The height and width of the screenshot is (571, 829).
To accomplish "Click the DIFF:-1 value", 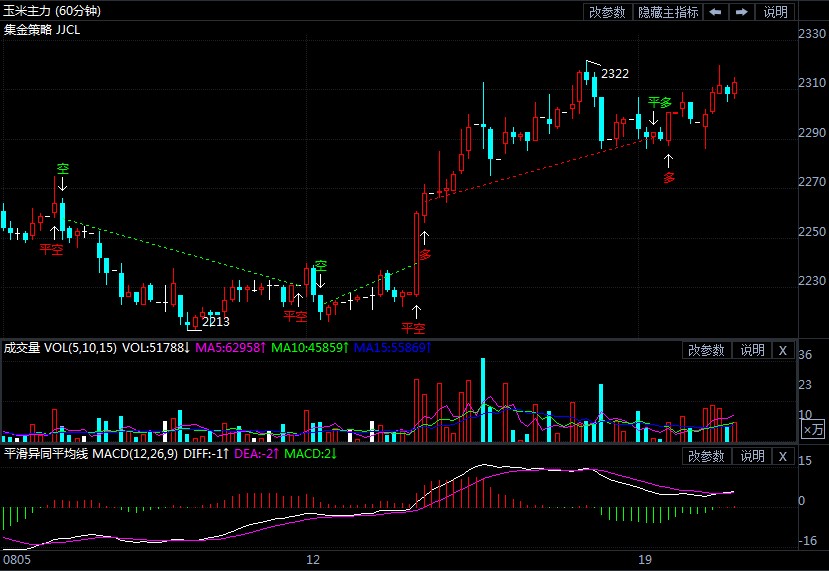I will (206, 454).
